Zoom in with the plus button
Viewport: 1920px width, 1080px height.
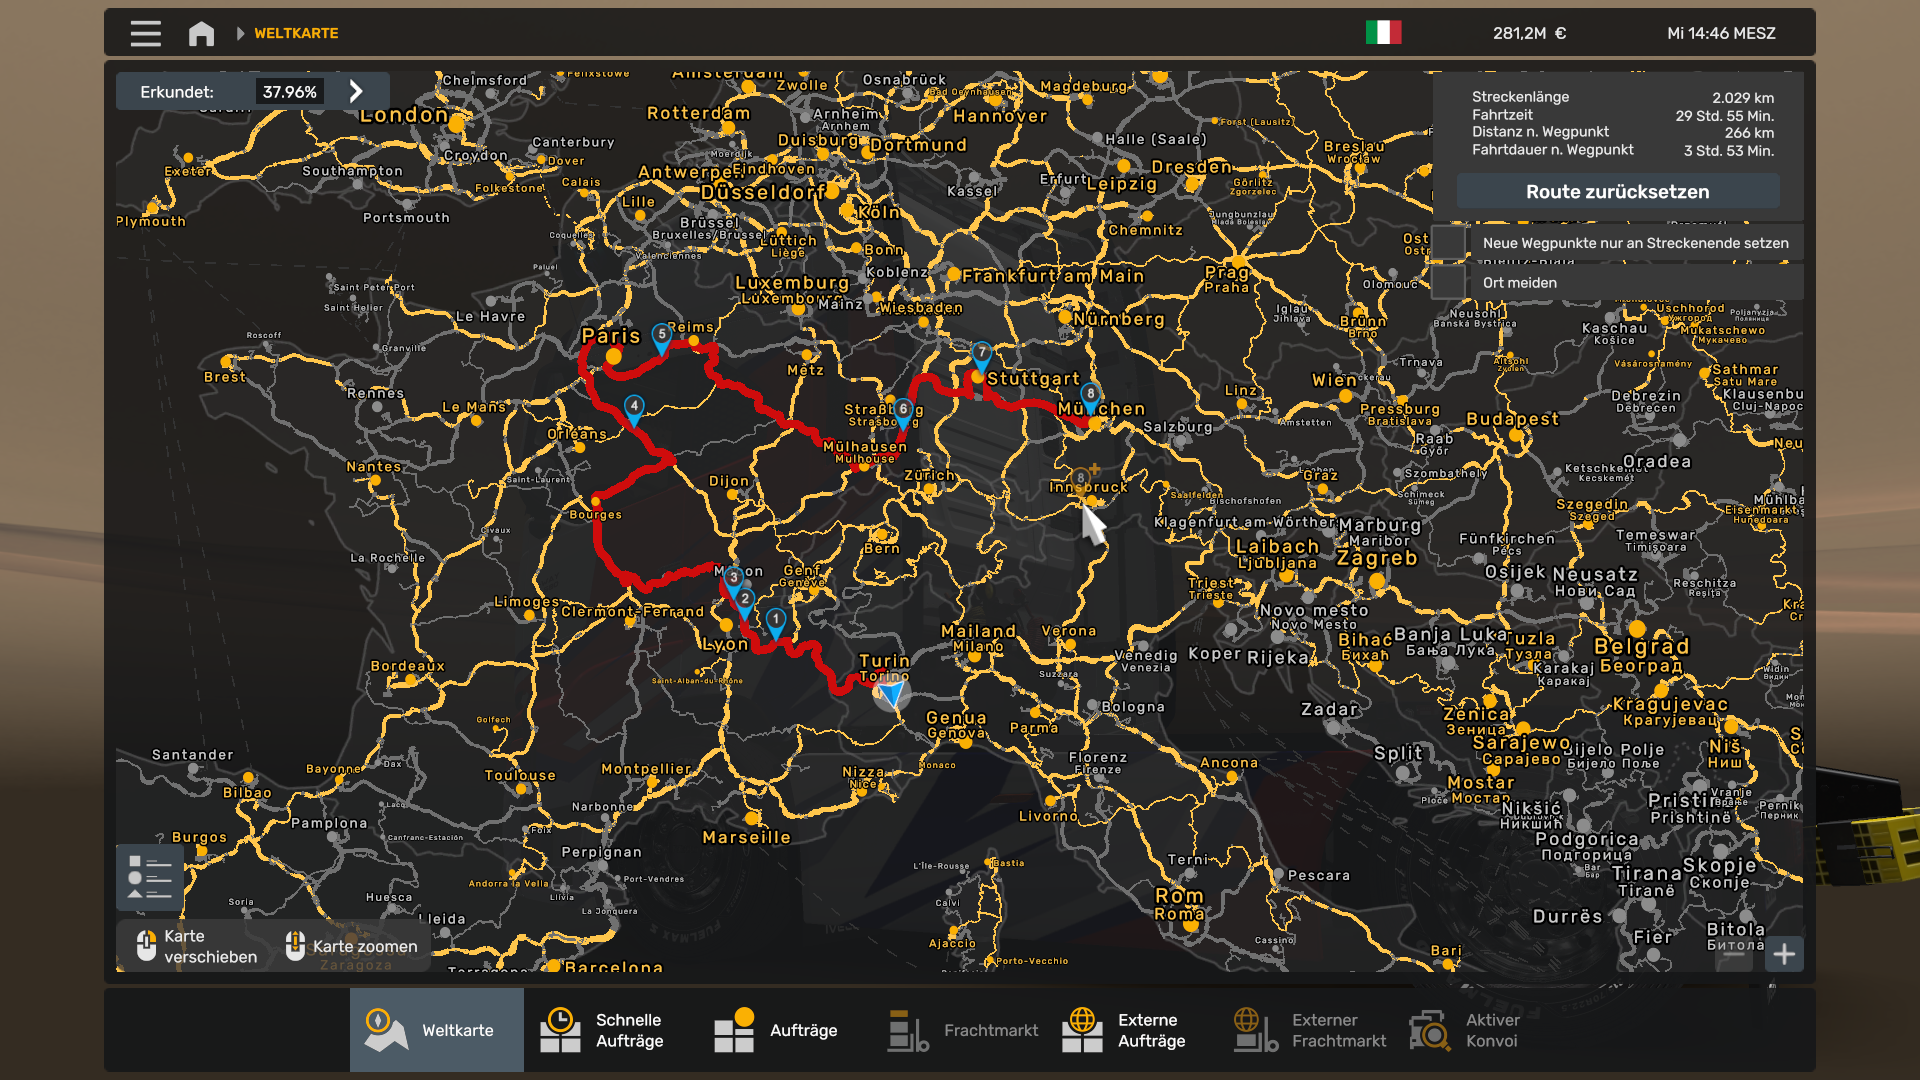click(1784, 954)
